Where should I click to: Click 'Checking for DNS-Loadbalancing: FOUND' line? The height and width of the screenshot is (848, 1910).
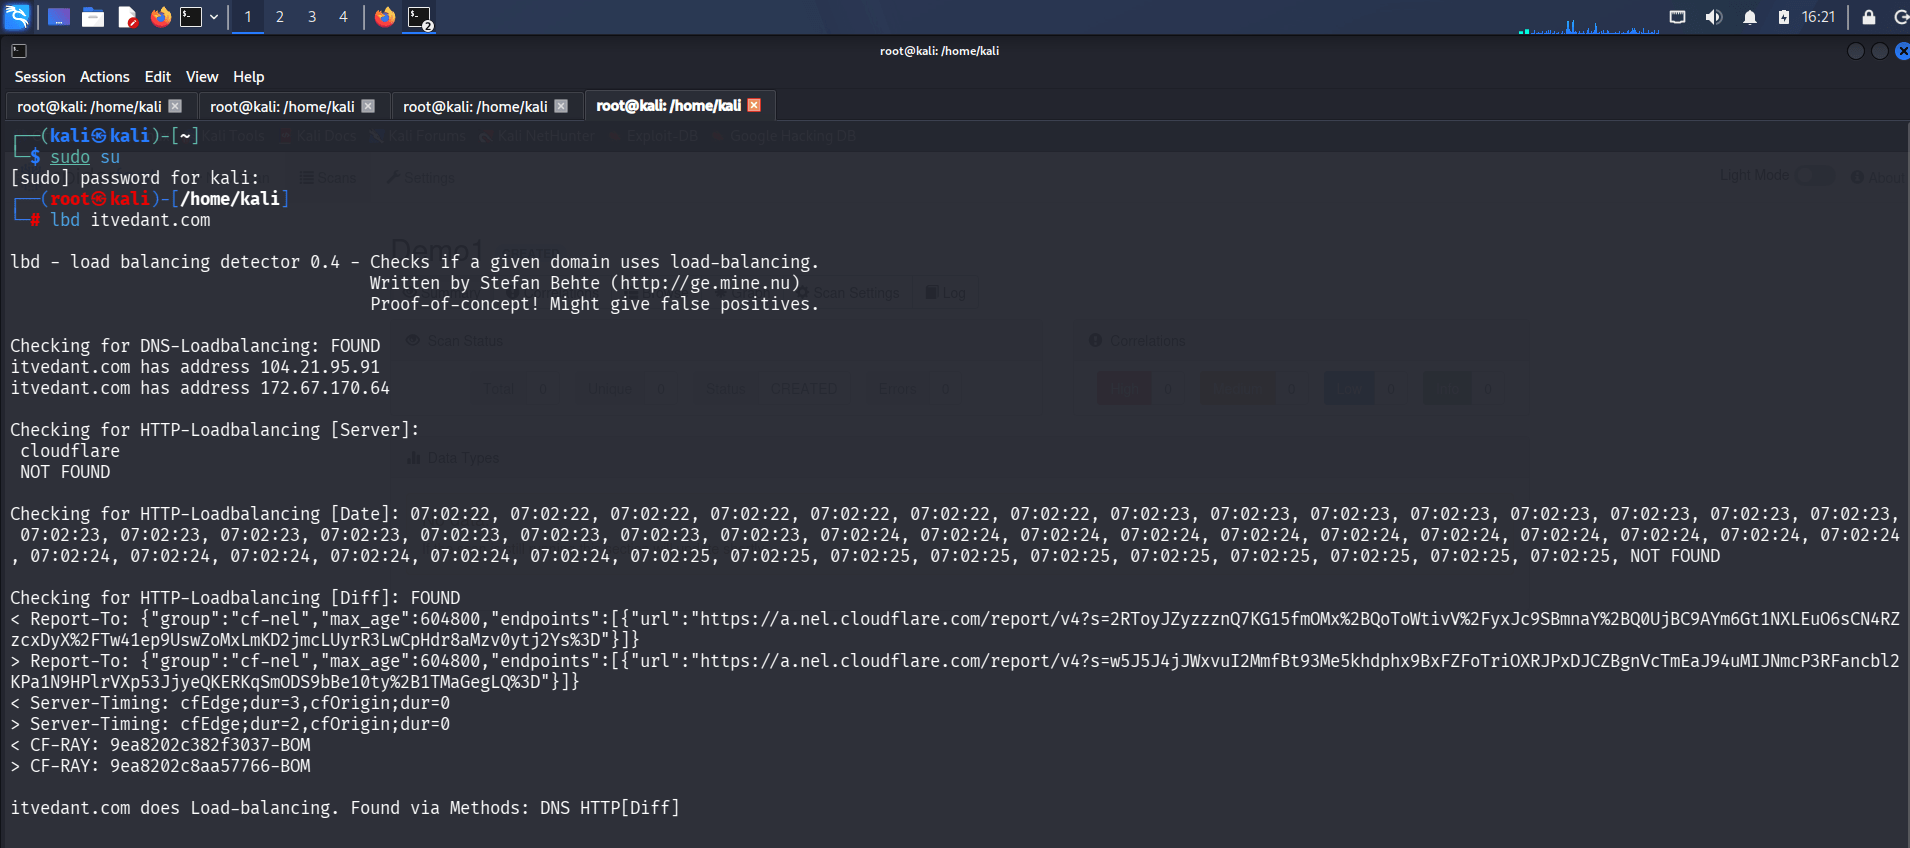click(x=195, y=346)
